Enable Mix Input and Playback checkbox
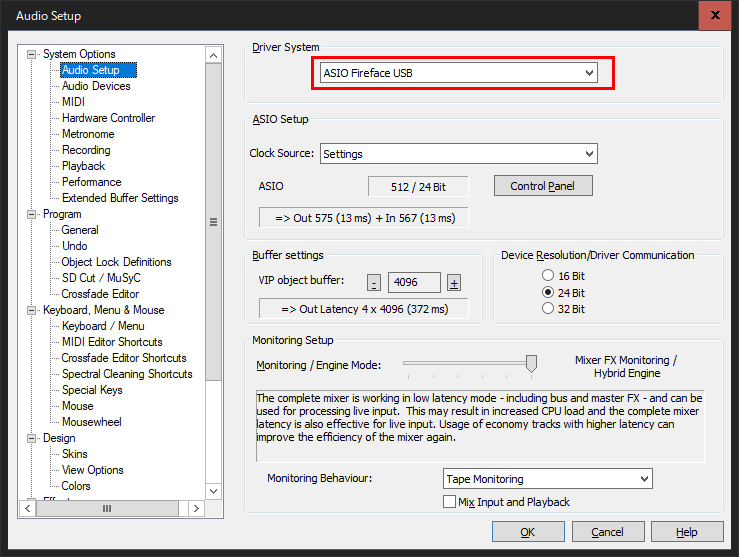 coord(449,501)
